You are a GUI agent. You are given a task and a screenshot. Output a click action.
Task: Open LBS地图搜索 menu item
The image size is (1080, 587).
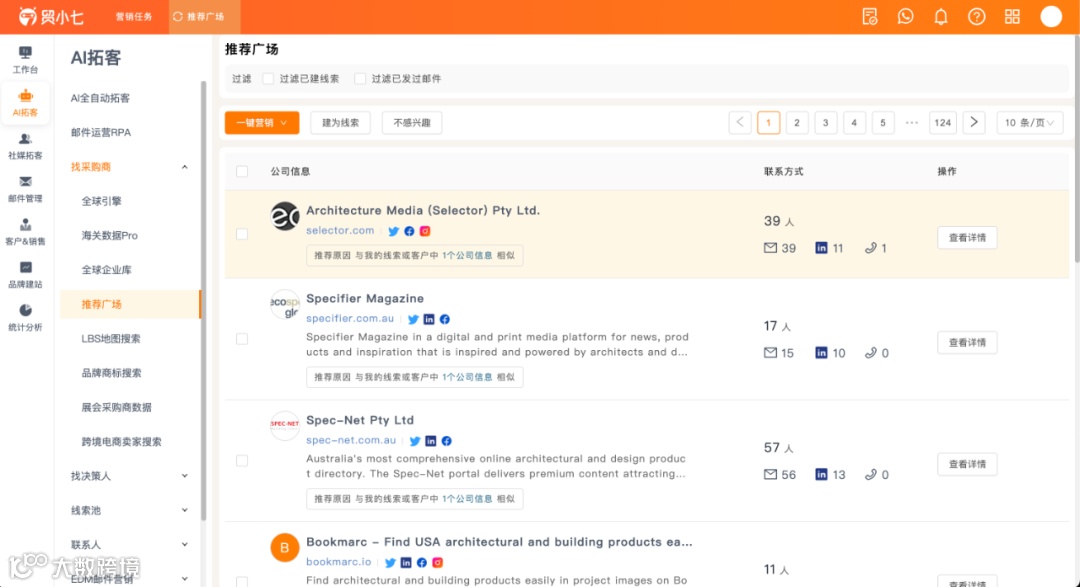[110, 338]
